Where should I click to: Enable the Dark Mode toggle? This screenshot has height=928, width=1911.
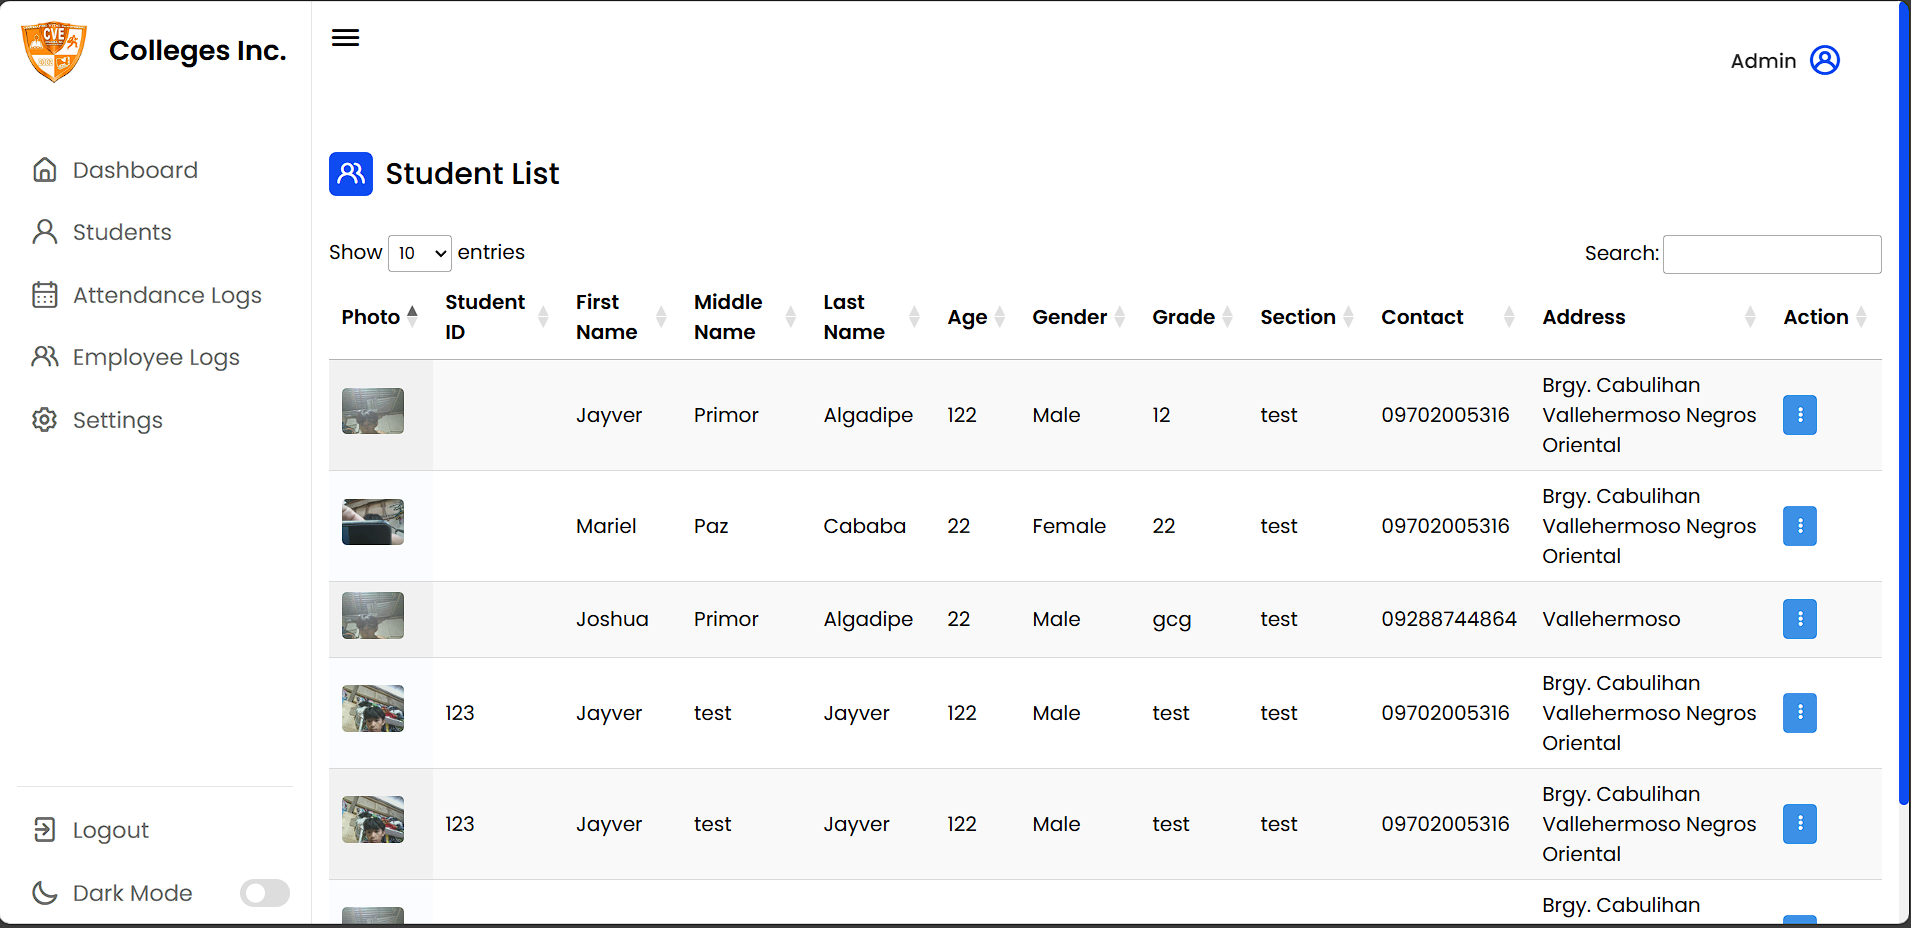tap(264, 893)
